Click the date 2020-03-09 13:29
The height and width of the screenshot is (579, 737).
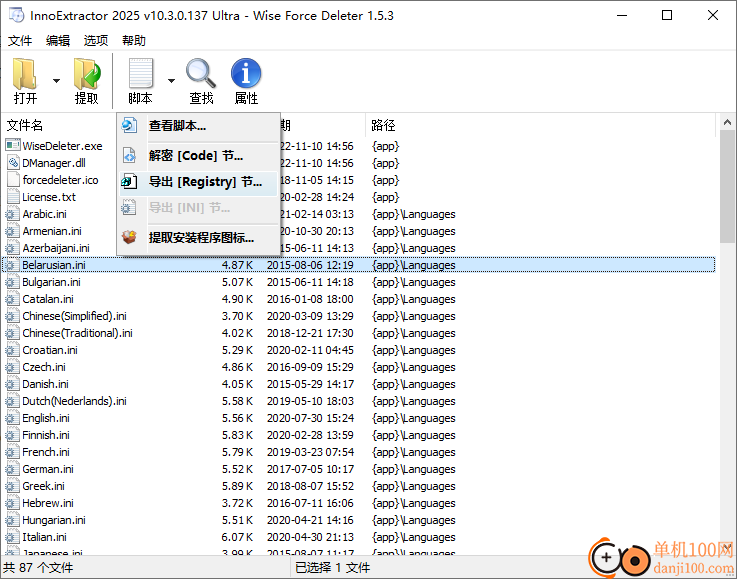[x=310, y=316]
